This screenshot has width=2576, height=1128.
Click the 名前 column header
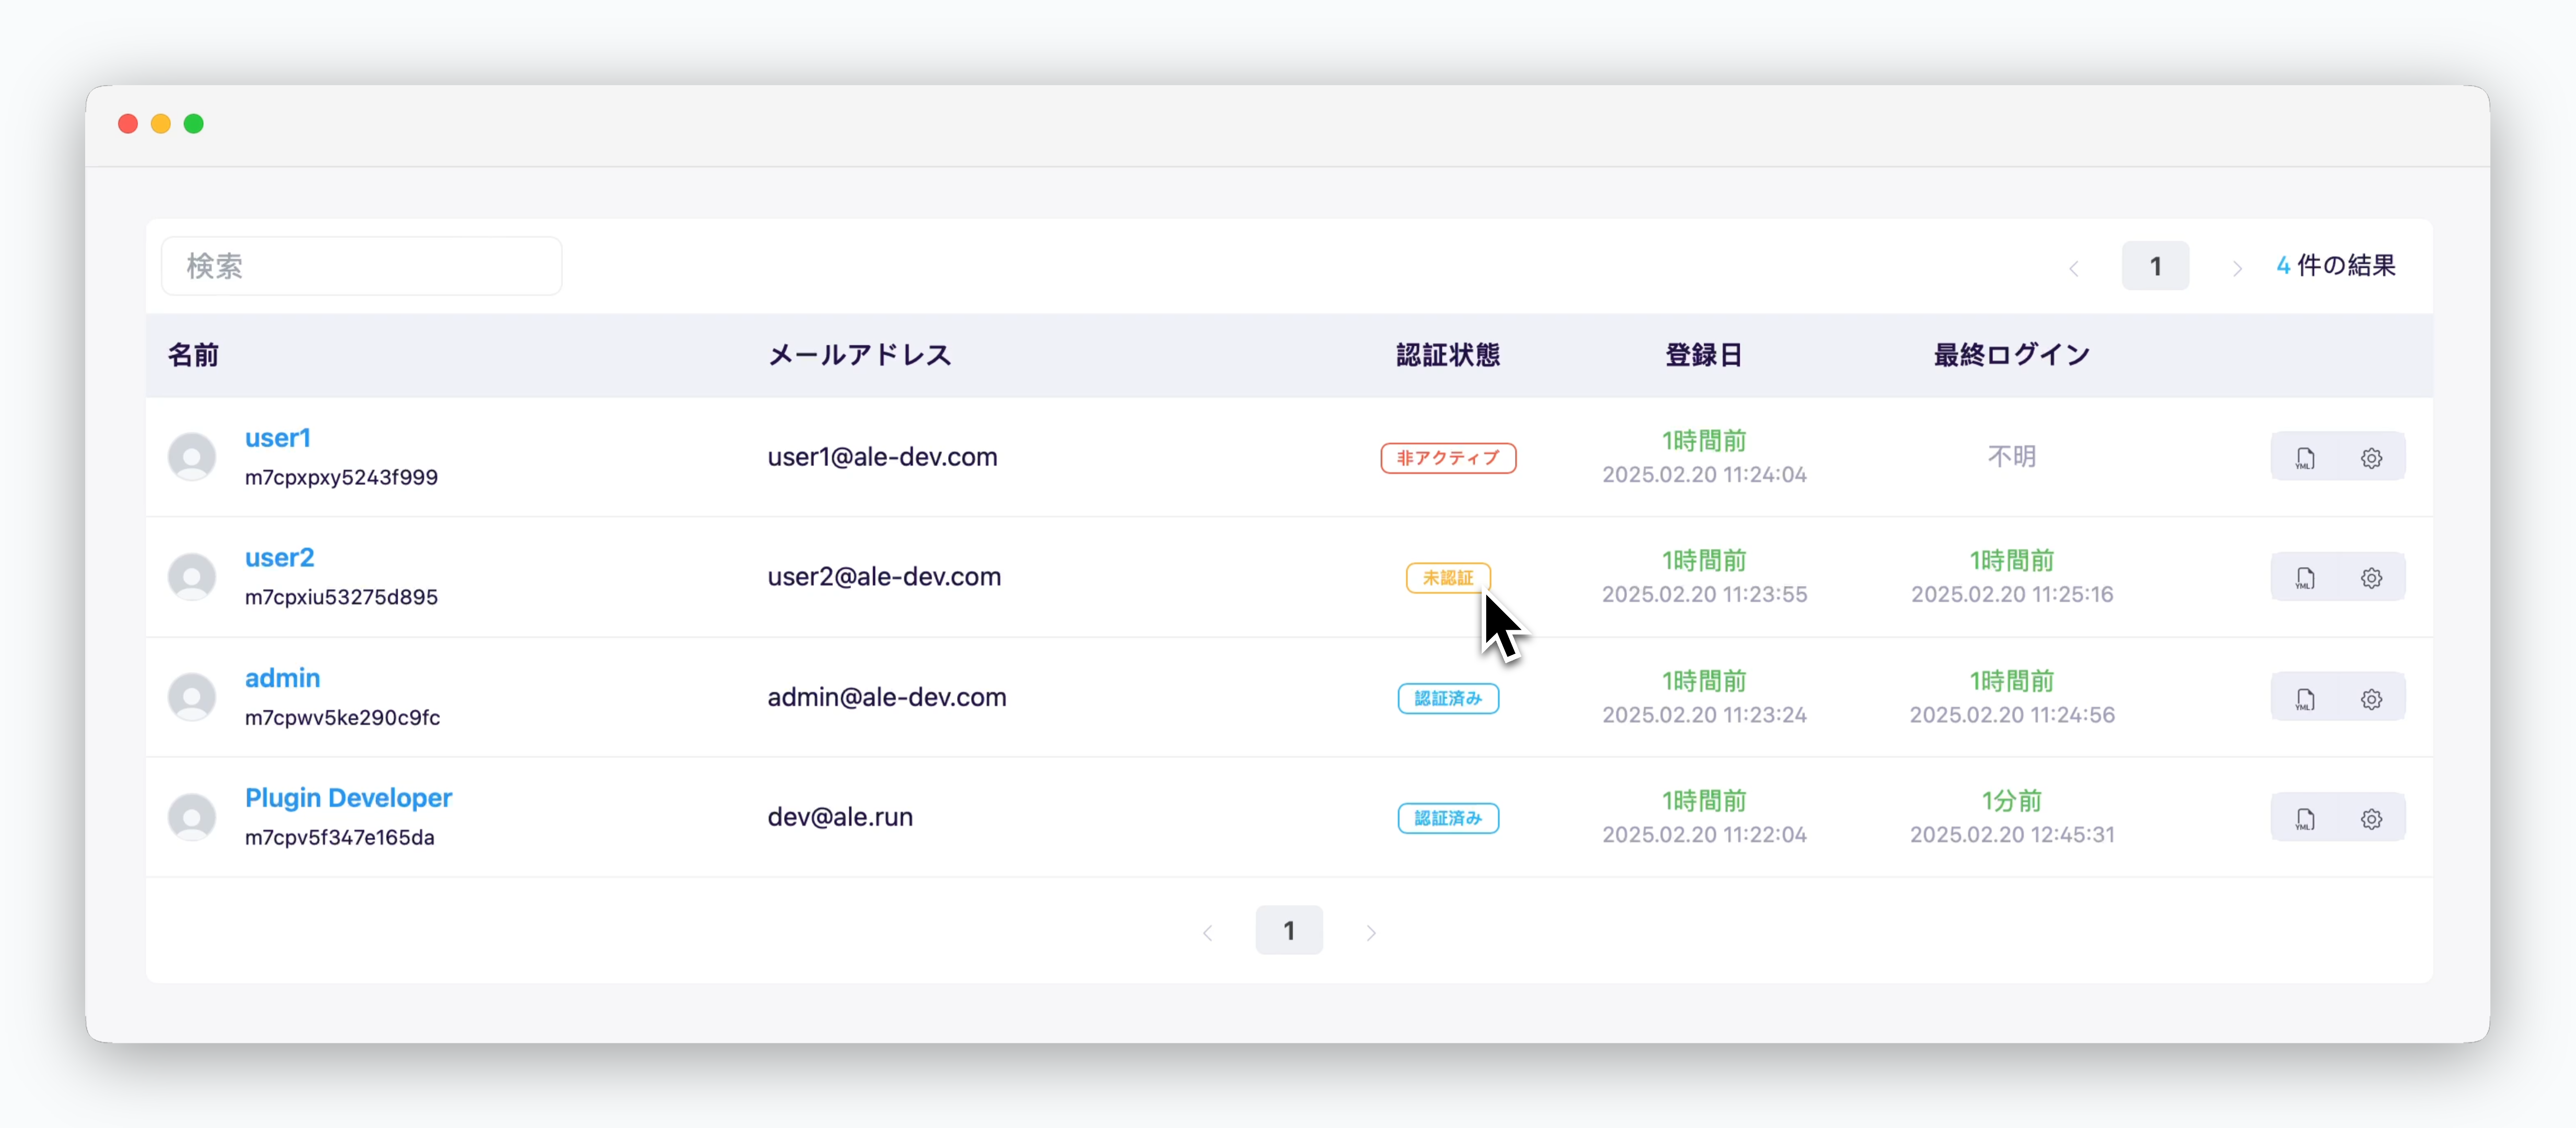[193, 355]
